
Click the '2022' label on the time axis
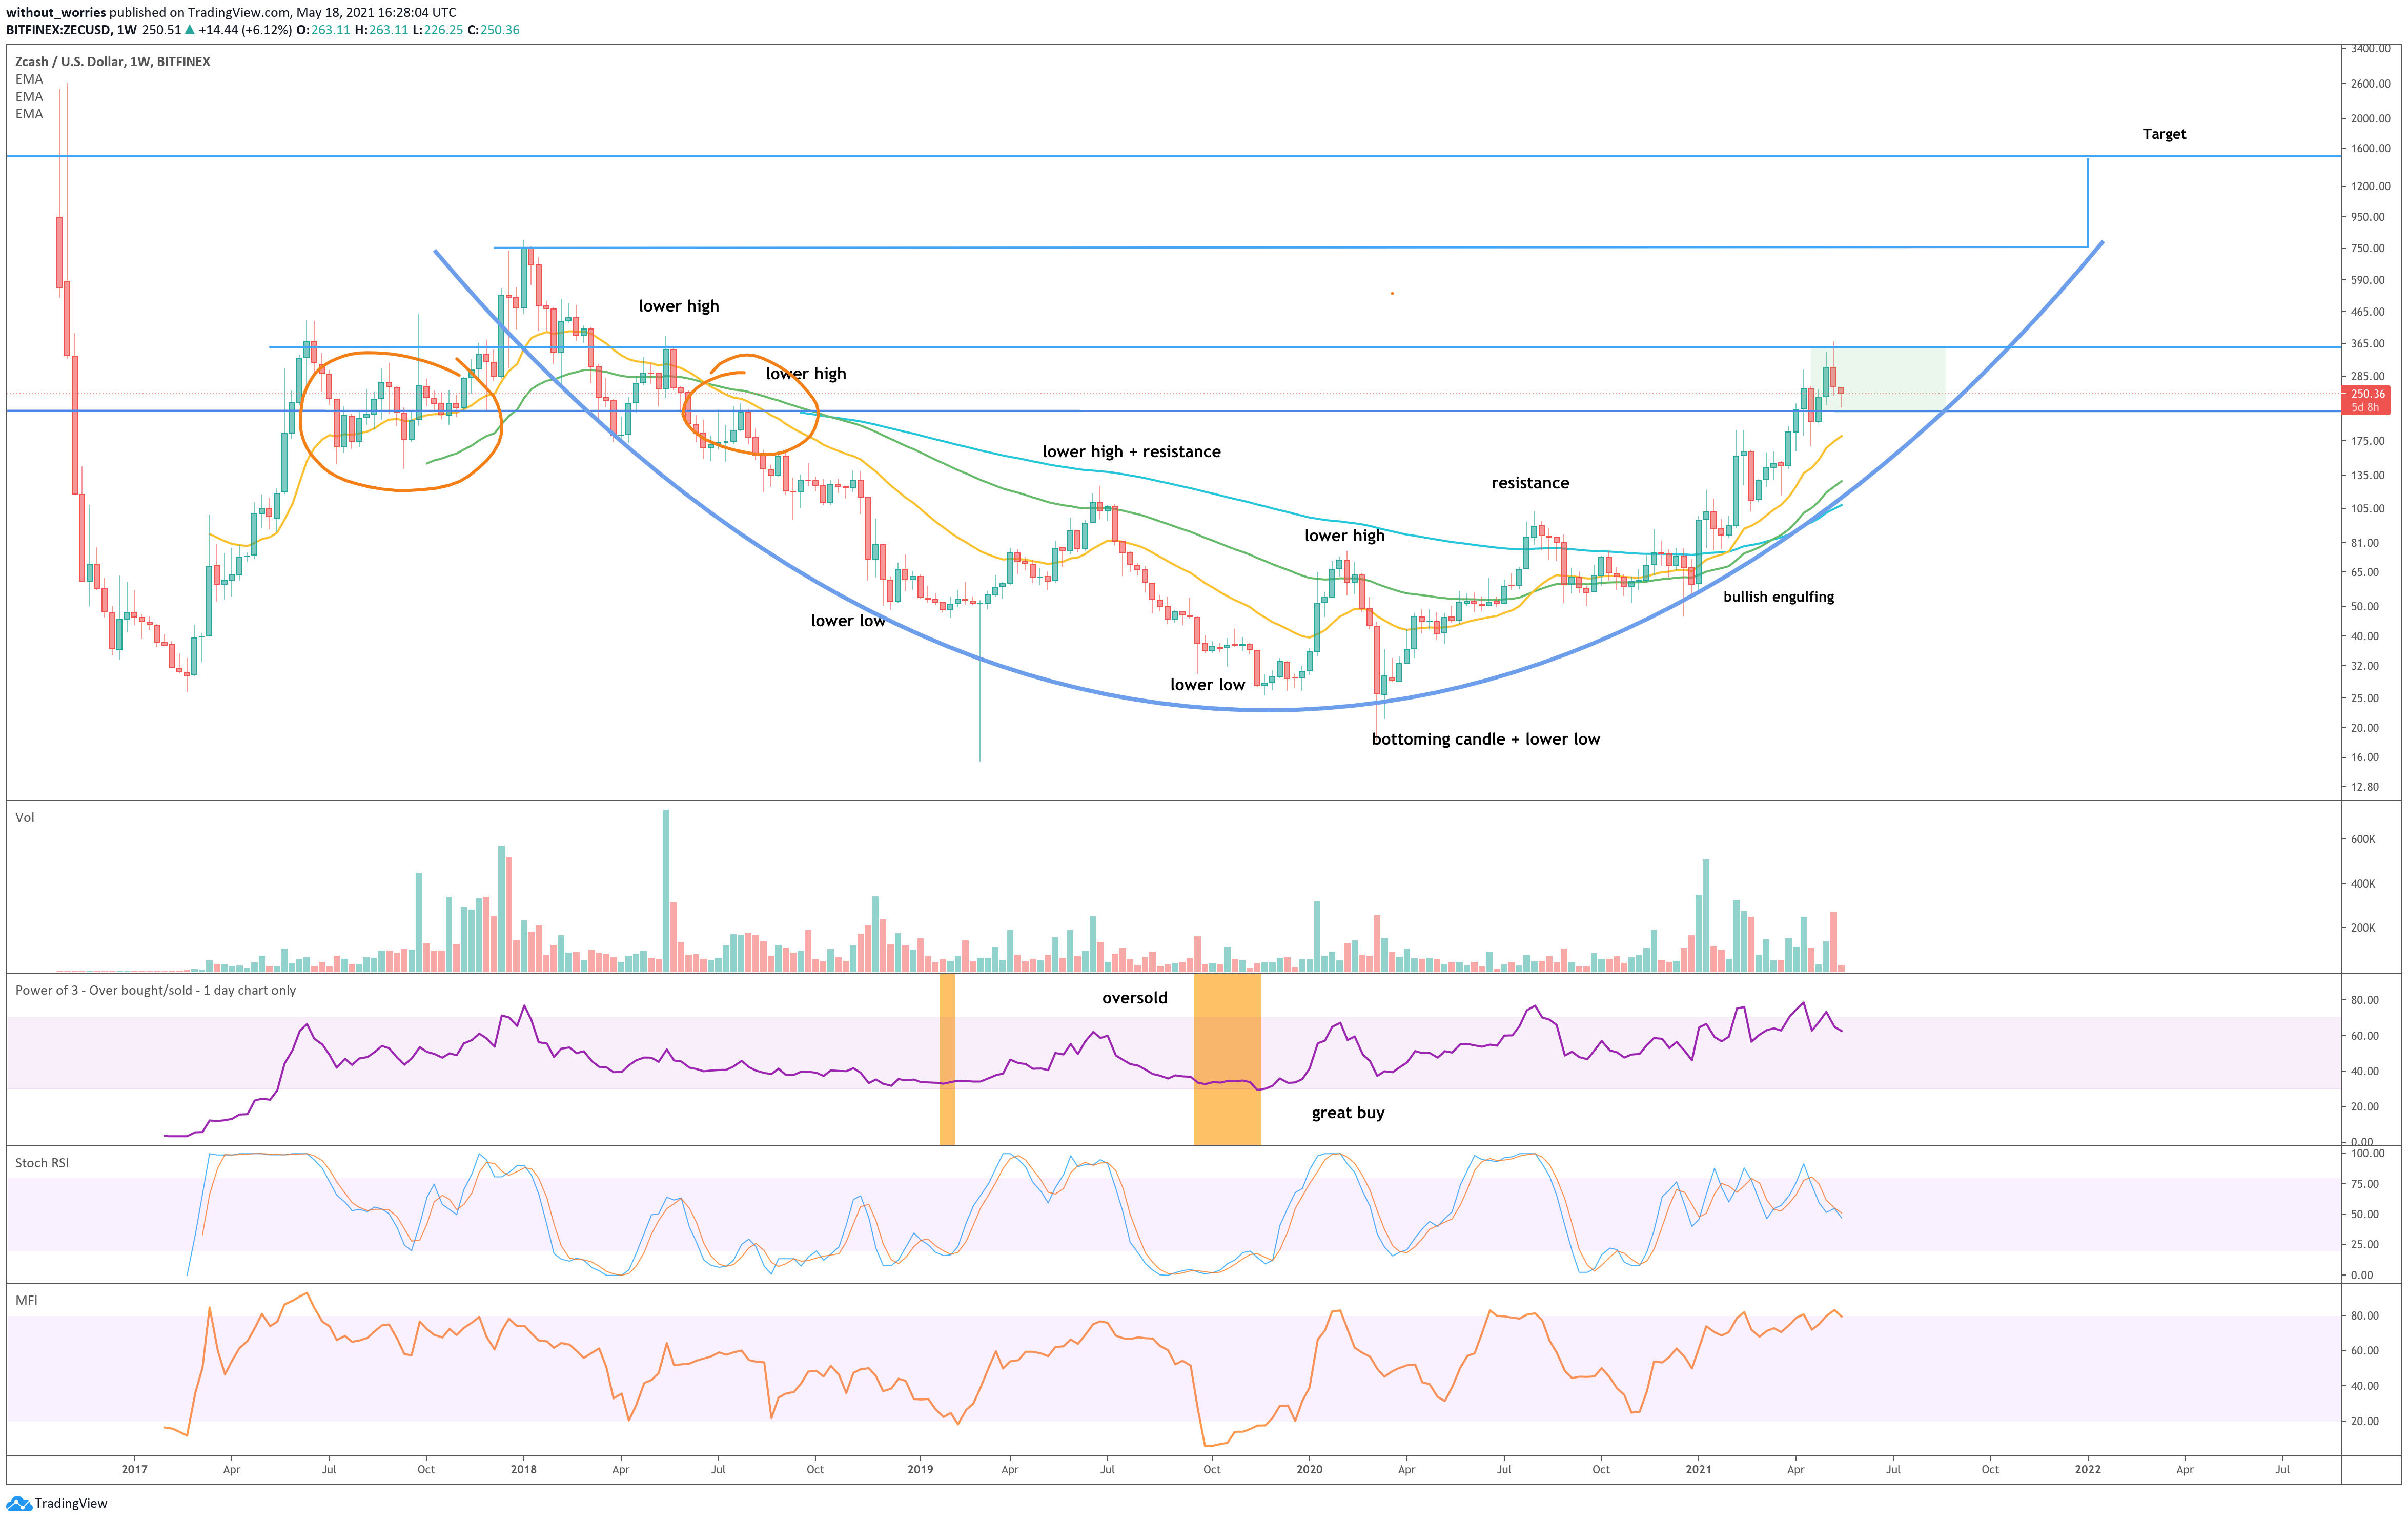(2087, 1470)
